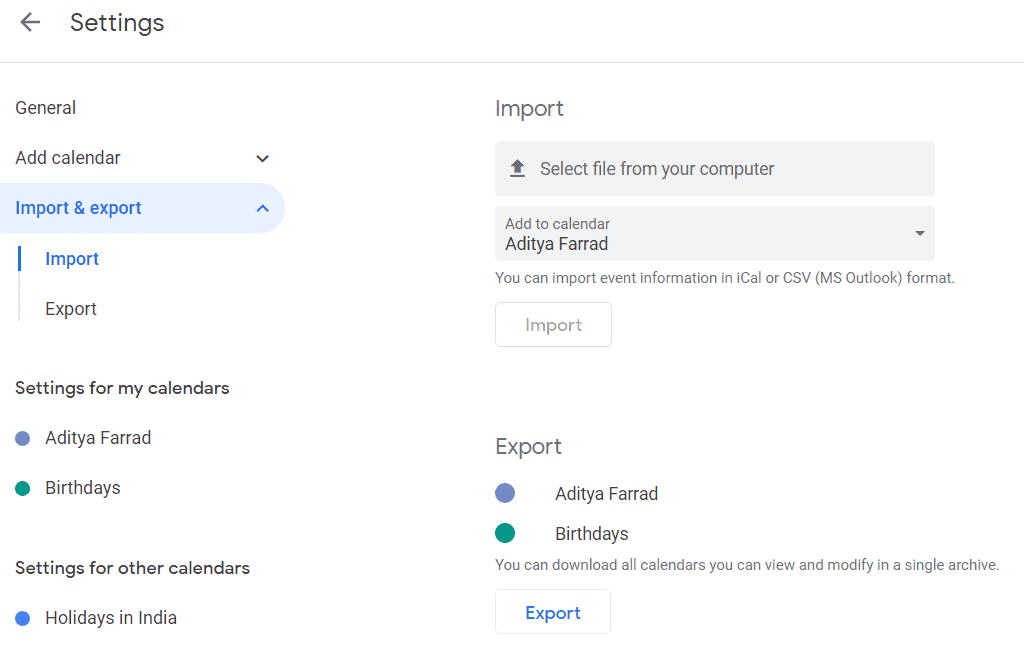Screen dimensions: 1024x647
Task: Select the Import sub-item in sidebar
Action: [72, 259]
